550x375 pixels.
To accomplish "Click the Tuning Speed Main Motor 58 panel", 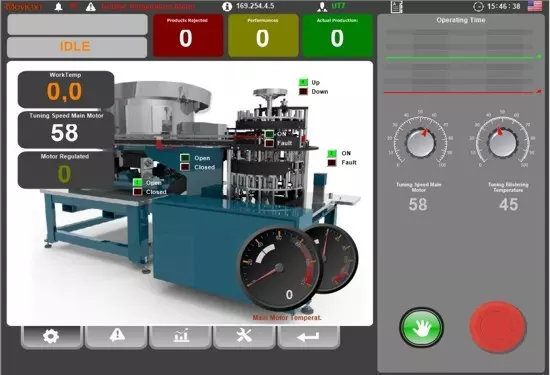I will coord(66,130).
